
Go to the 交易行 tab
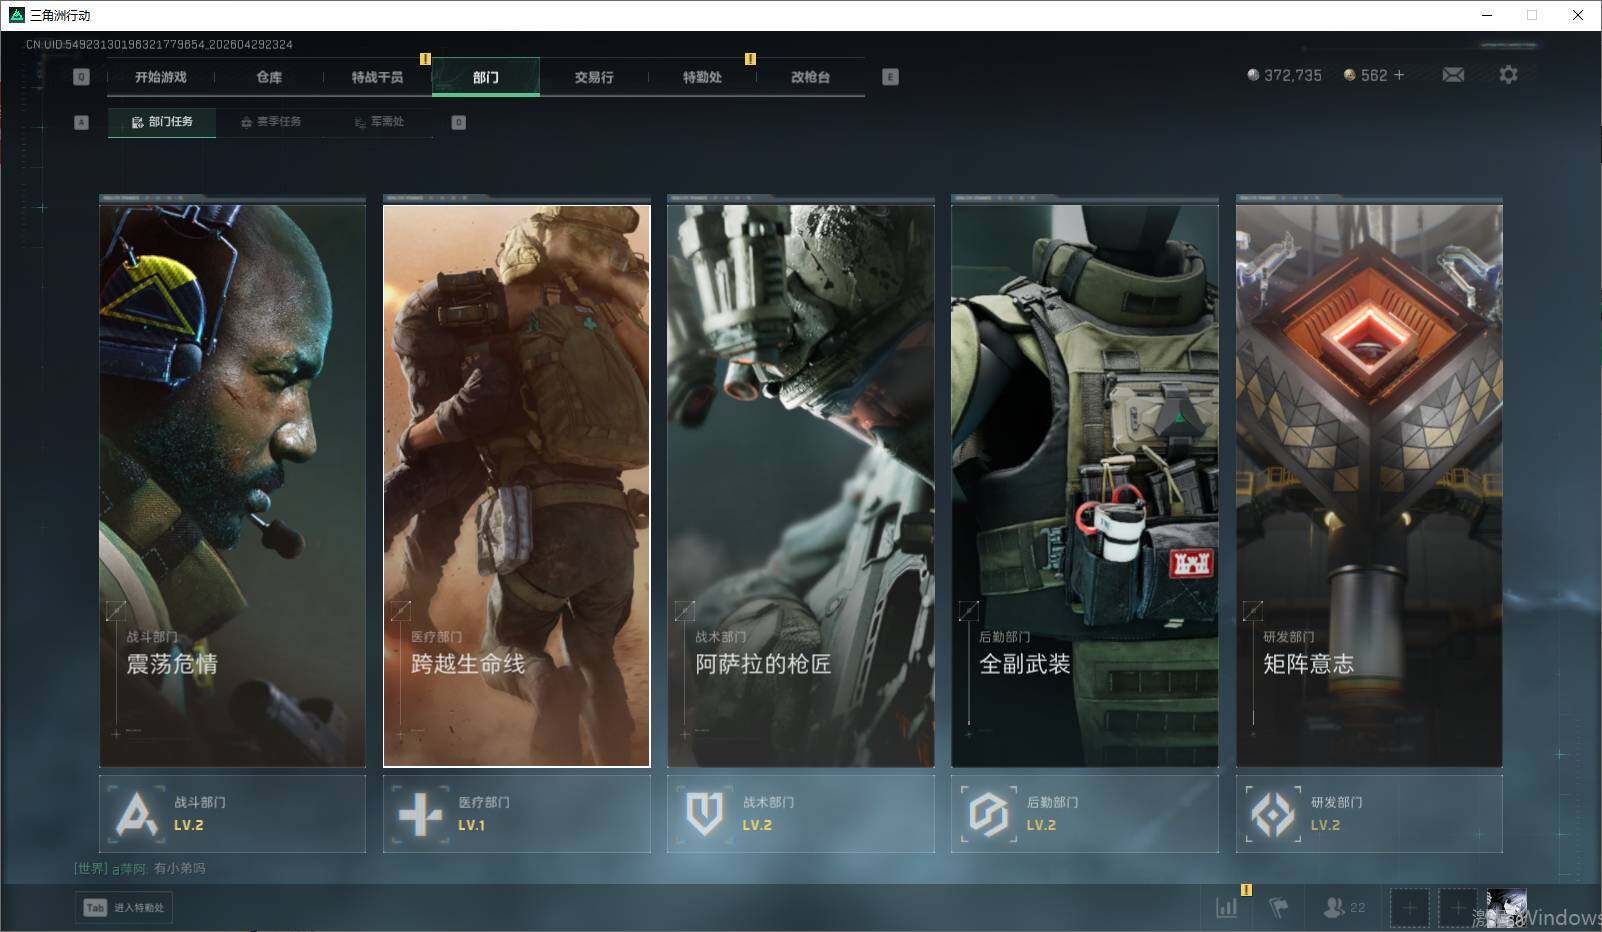point(594,77)
